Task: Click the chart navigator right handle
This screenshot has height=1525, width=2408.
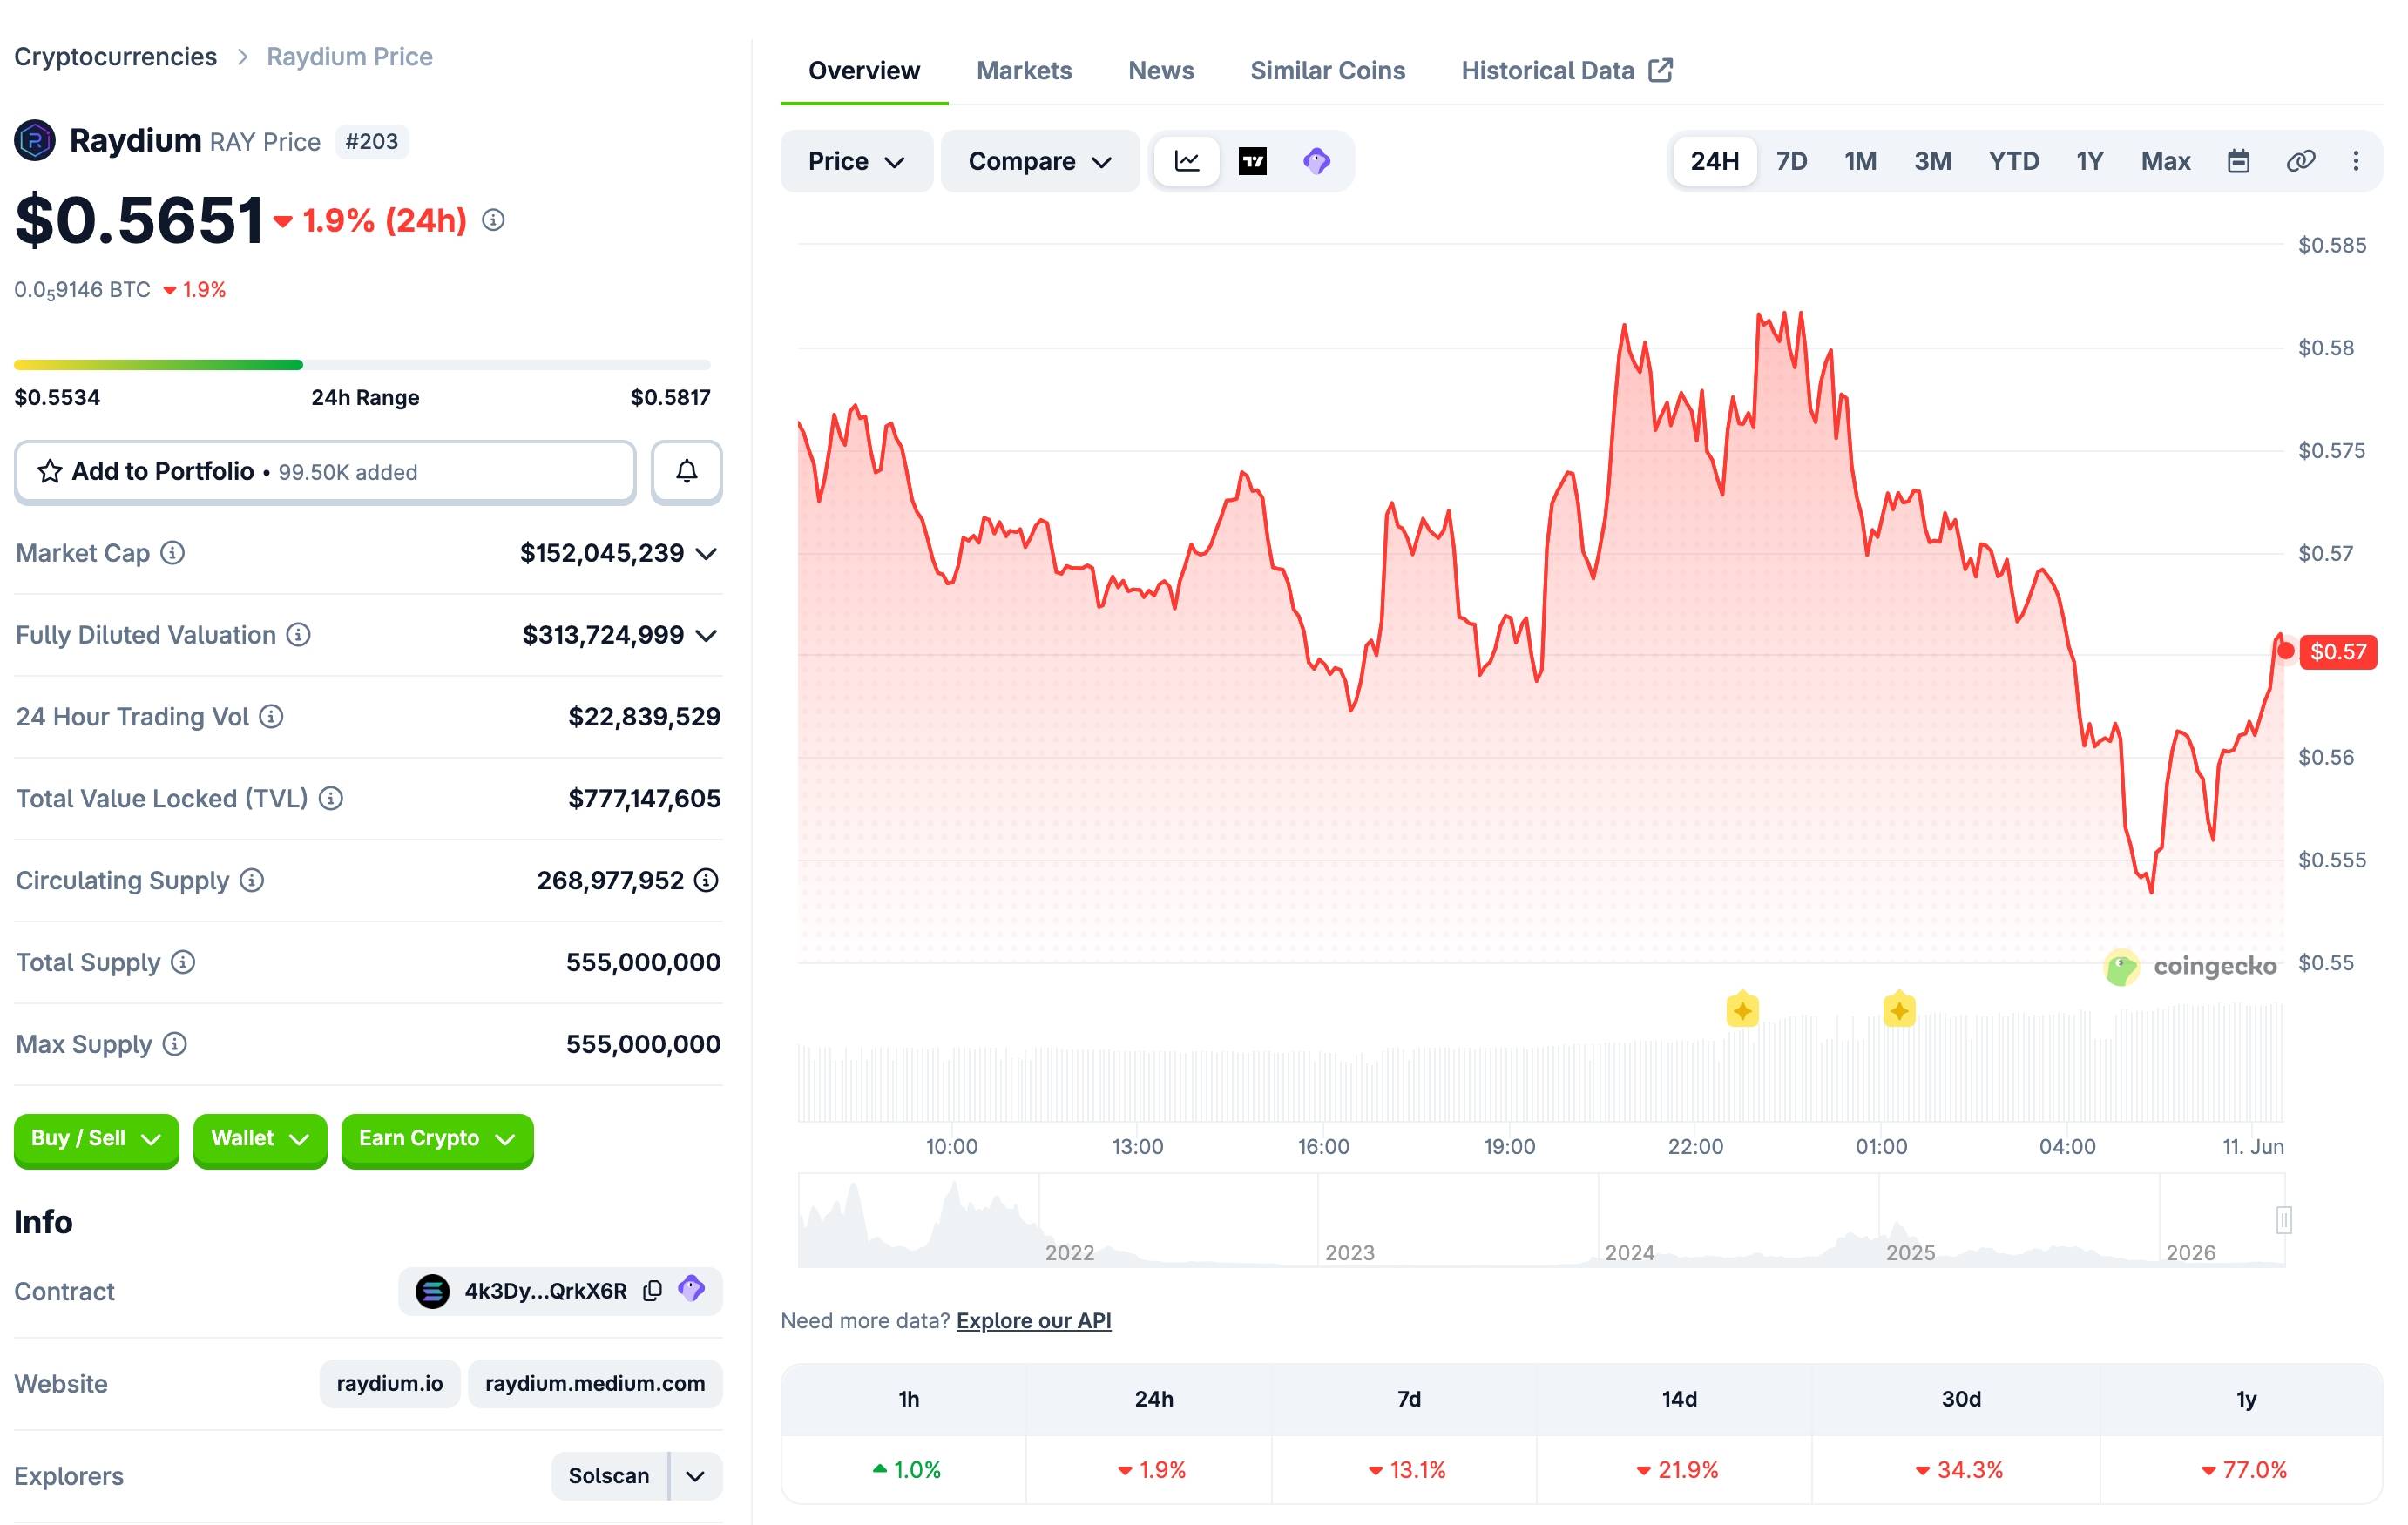Action: coord(2284,1220)
